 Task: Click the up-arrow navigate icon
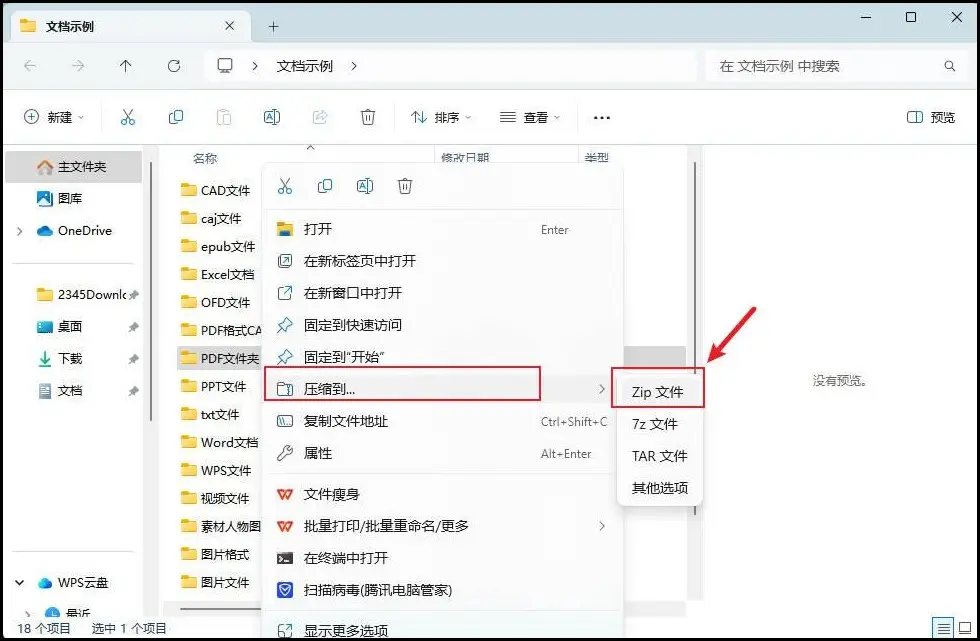(123, 66)
